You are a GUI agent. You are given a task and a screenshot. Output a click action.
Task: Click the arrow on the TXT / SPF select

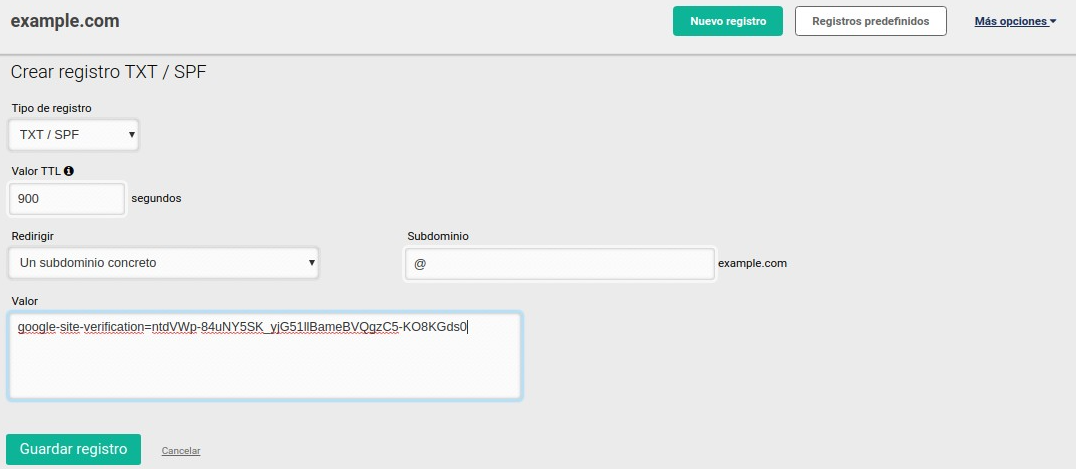click(x=131, y=135)
